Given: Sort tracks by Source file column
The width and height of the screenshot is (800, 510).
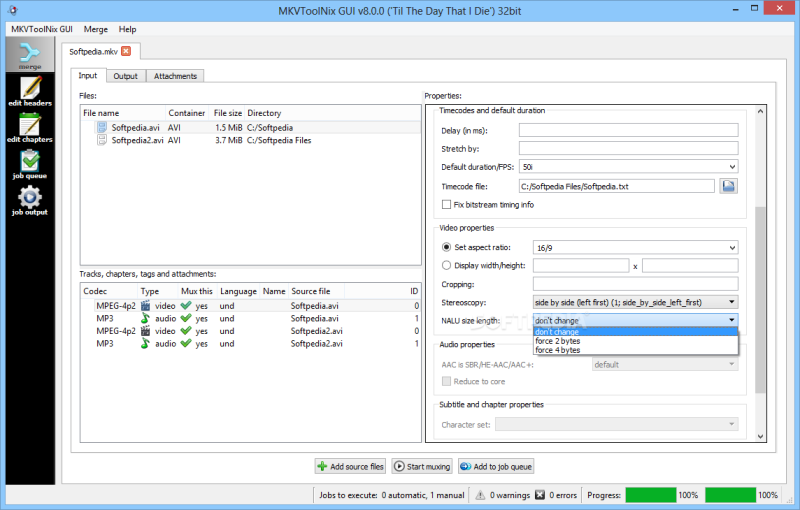Looking at the screenshot, I should point(316,291).
